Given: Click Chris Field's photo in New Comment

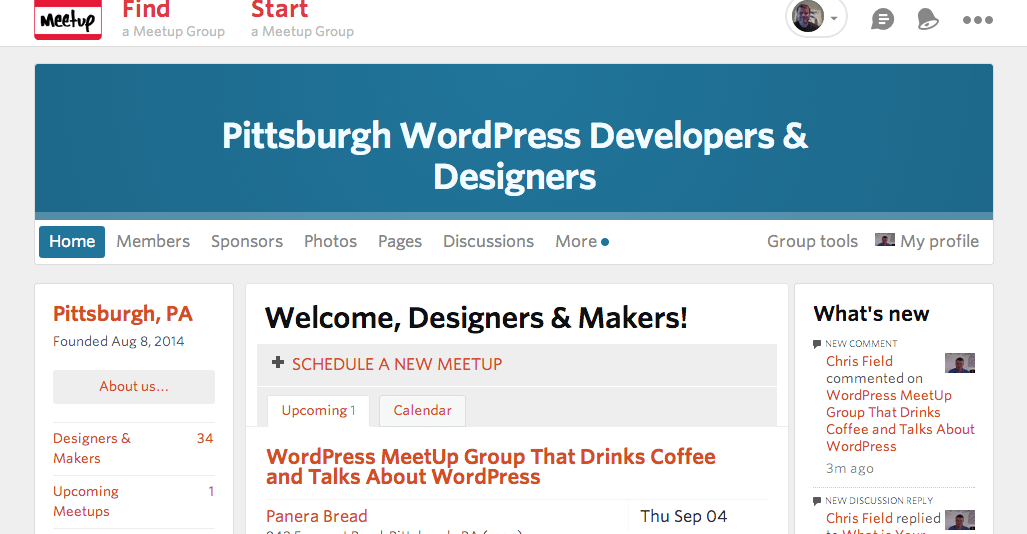Looking at the screenshot, I should tap(960, 363).
